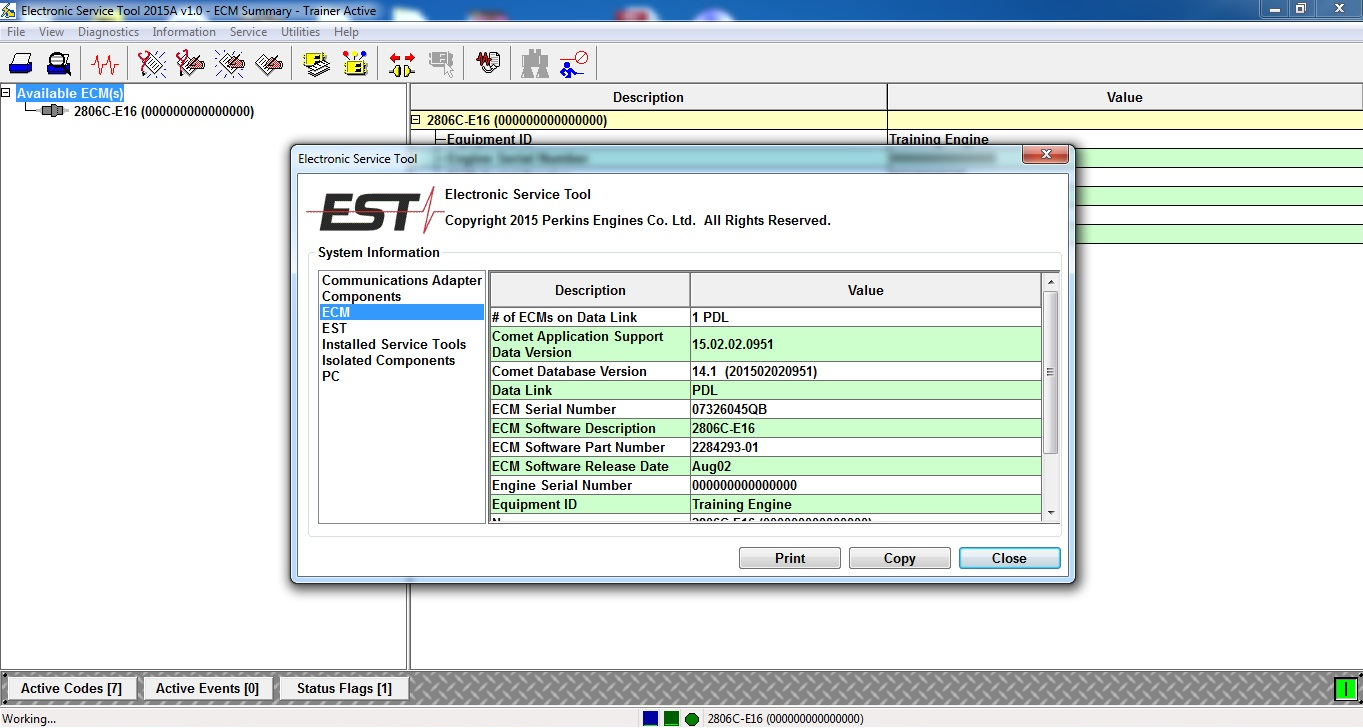1363x728 pixels.
Task: Select ECM in System Information list
Action: point(402,312)
